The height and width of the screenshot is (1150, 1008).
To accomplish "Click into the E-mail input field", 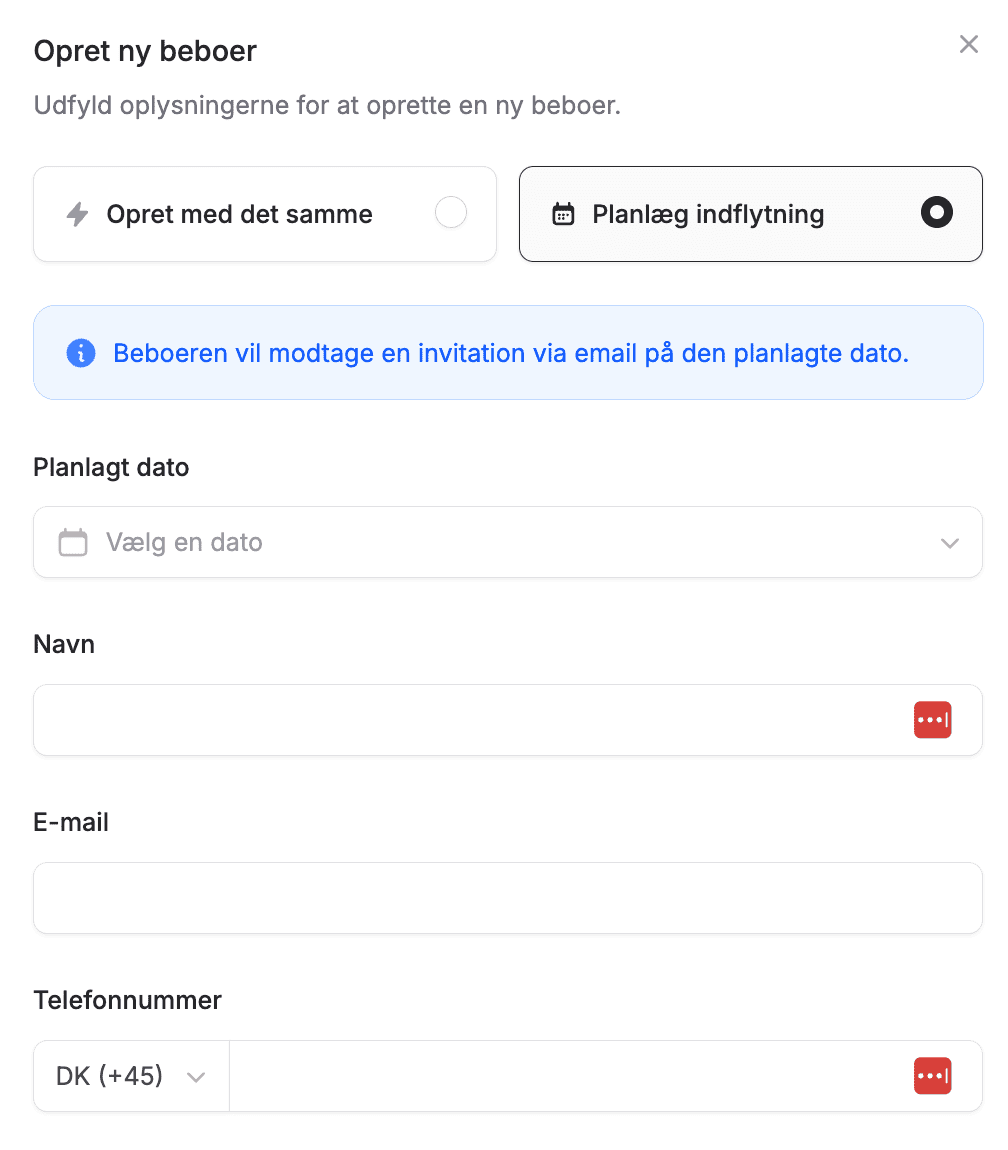I will 508,898.
